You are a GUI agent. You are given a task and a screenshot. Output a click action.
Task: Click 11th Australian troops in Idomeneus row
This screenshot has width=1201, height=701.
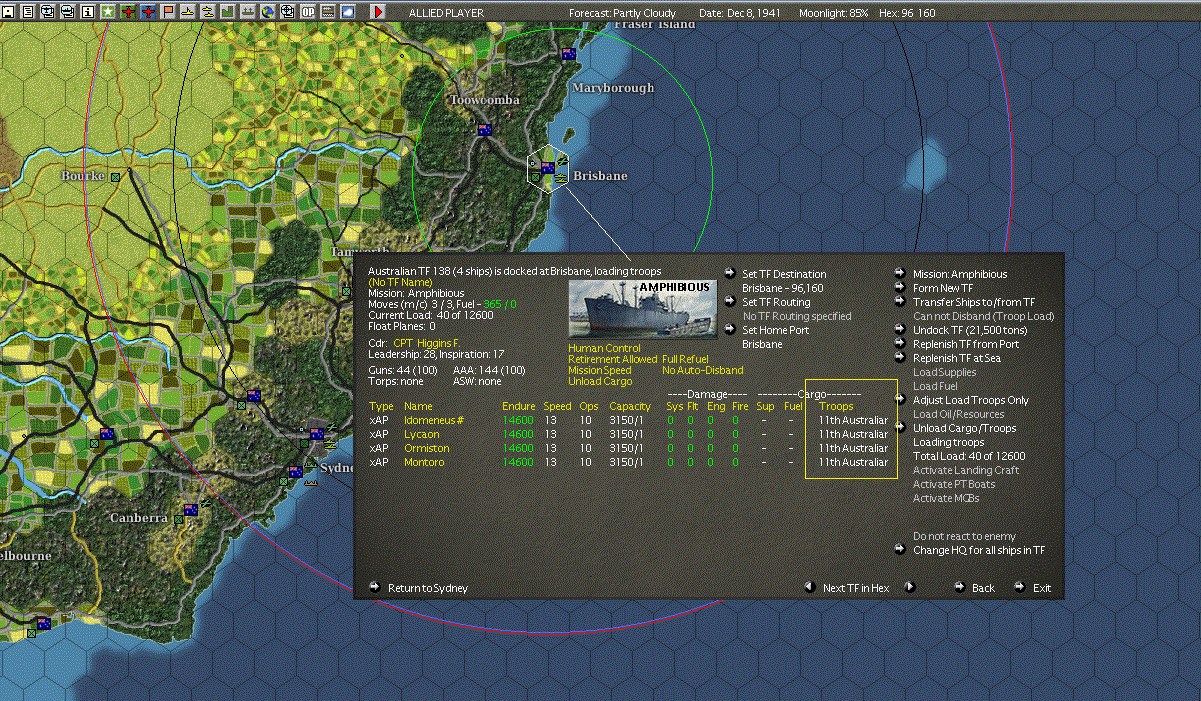point(853,420)
